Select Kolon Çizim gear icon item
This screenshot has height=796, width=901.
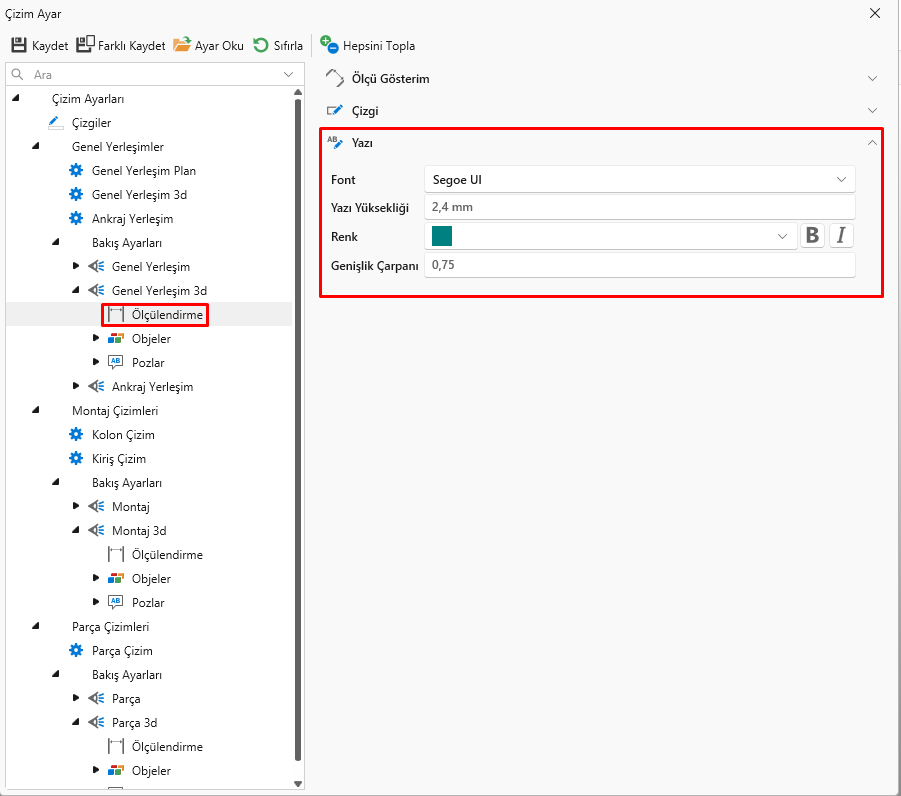point(76,435)
